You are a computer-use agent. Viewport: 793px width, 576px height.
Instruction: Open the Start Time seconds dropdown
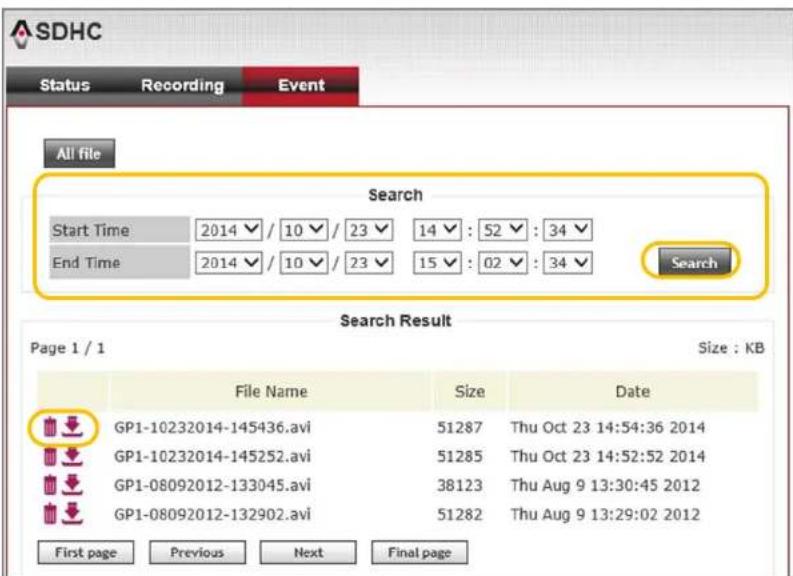click(x=567, y=231)
